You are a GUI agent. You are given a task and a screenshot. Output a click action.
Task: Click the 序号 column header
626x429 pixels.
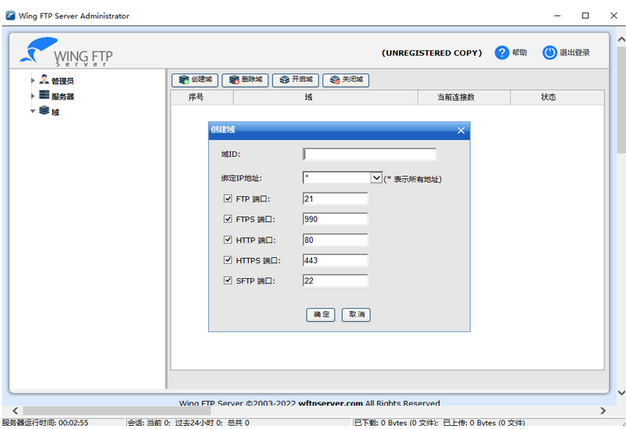pyautogui.click(x=202, y=97)
